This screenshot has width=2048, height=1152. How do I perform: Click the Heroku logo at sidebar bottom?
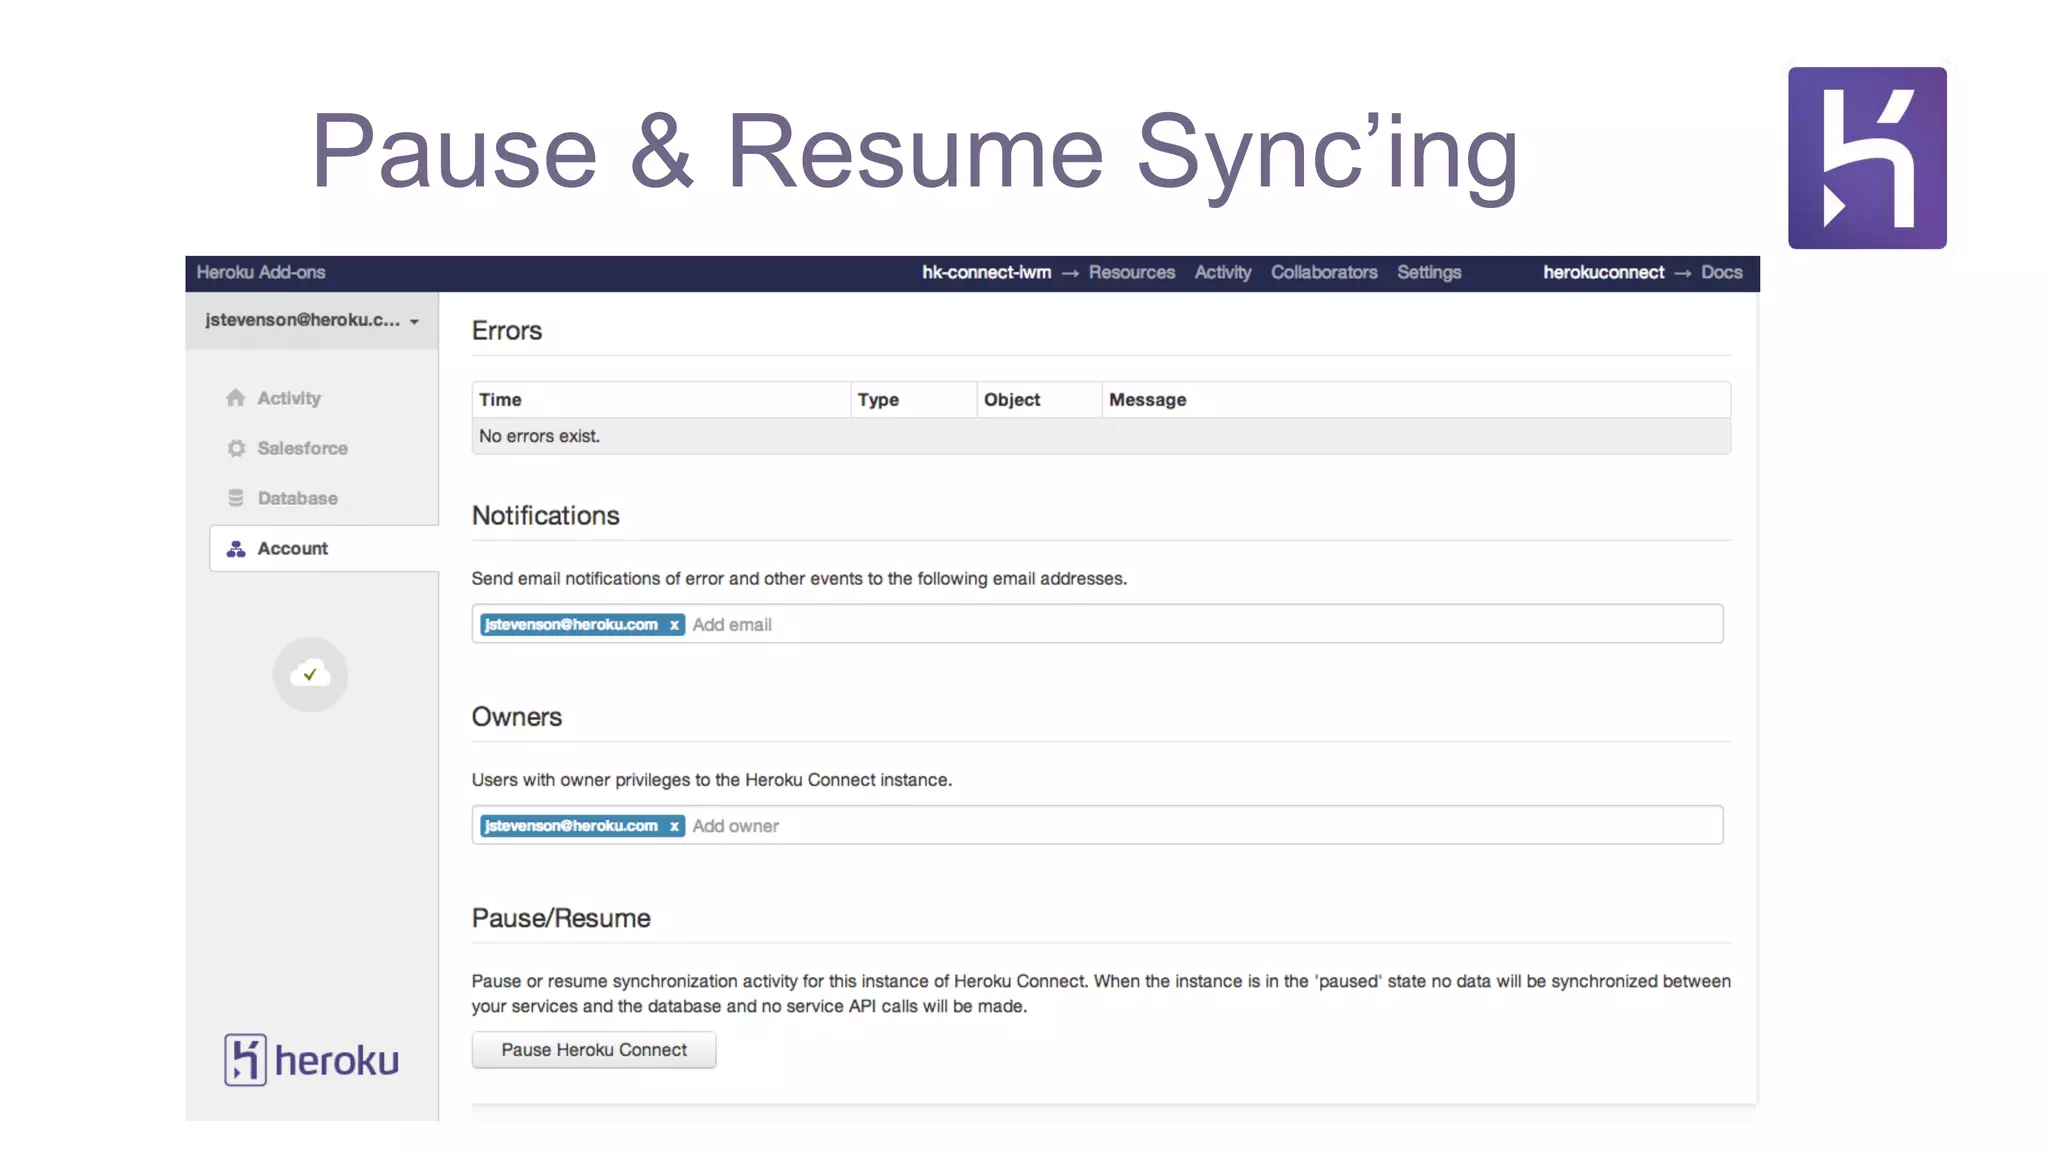pos(312,1060)
